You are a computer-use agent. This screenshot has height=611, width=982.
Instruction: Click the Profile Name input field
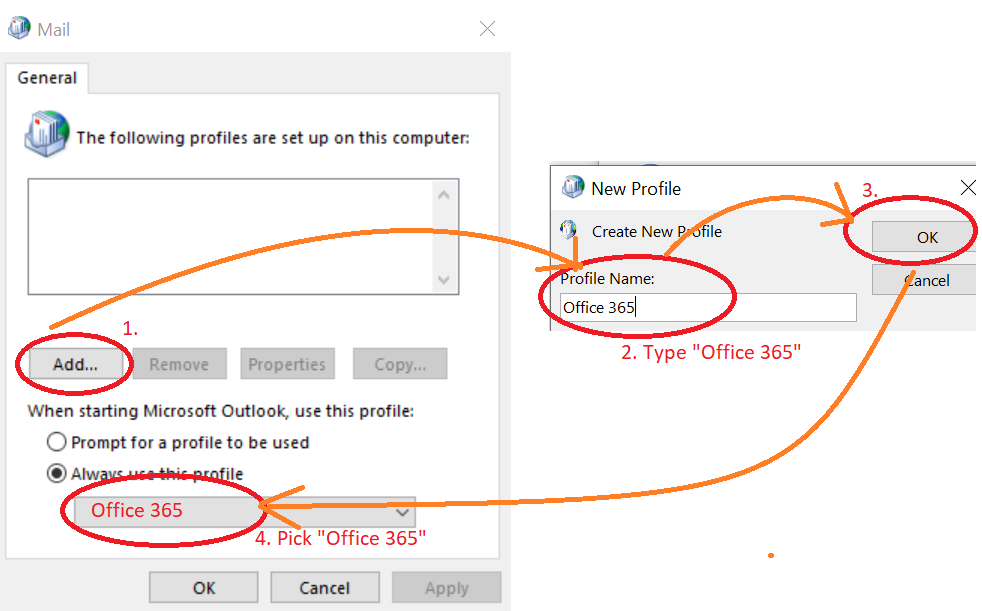[x=708, y=307]
